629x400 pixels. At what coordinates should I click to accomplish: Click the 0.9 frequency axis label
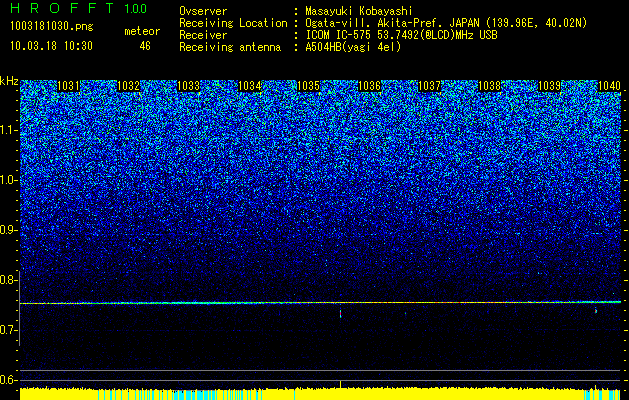[x=6, y=230]
